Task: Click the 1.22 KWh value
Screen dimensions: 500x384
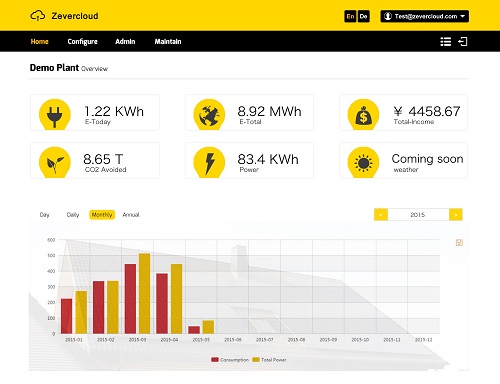Action: (x=114, y=111)
